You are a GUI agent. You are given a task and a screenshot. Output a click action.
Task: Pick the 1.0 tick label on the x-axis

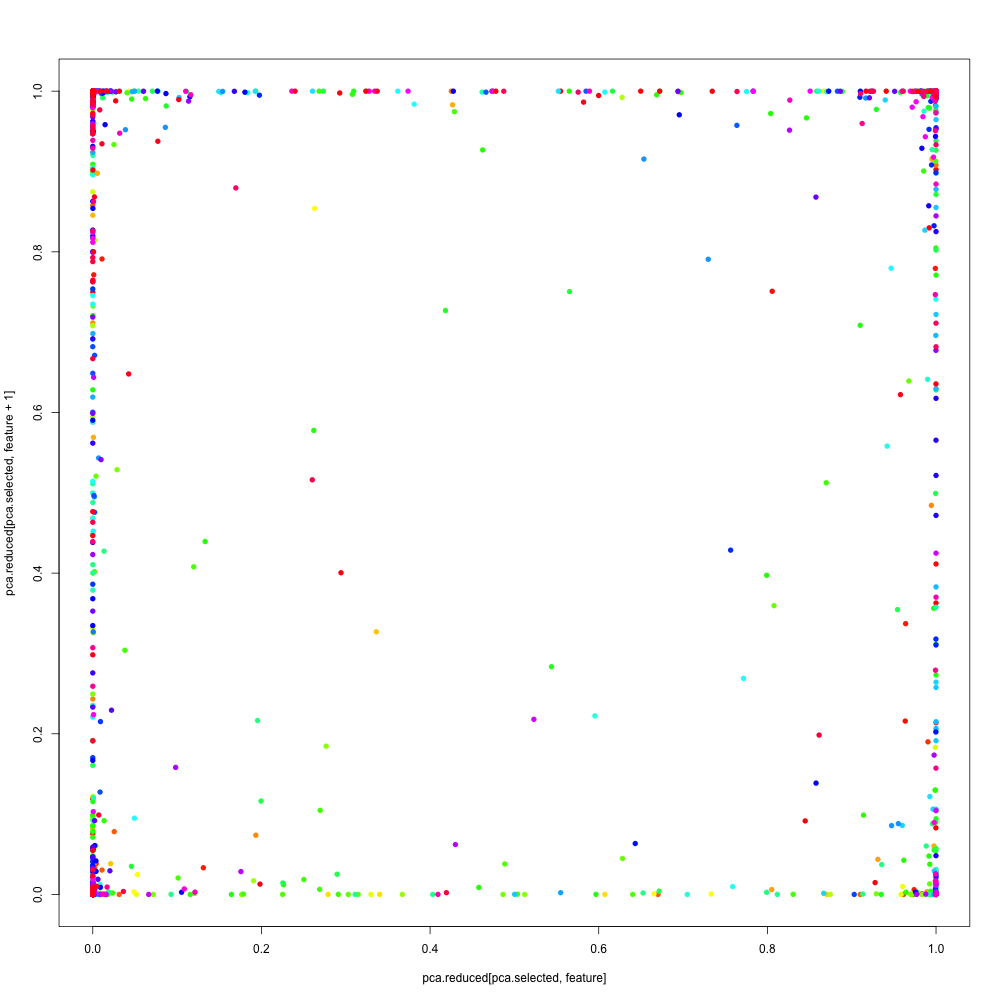point(936,942)
